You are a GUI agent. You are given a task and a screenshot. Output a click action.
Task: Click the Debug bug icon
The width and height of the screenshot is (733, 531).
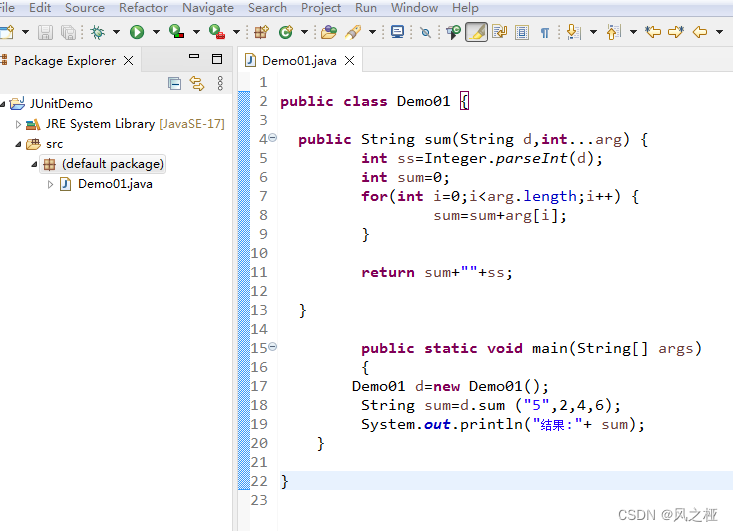[x=98, y=32]
